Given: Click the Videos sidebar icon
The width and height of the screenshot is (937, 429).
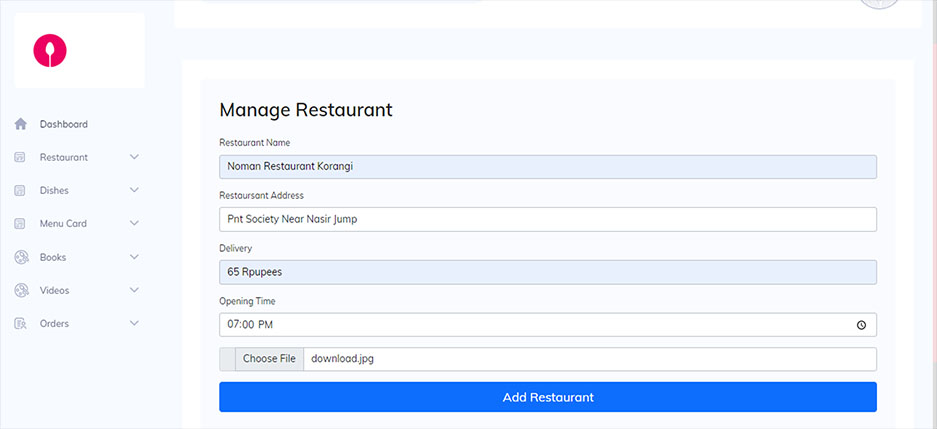Looking at the screenshot, I should click(20, 290).
